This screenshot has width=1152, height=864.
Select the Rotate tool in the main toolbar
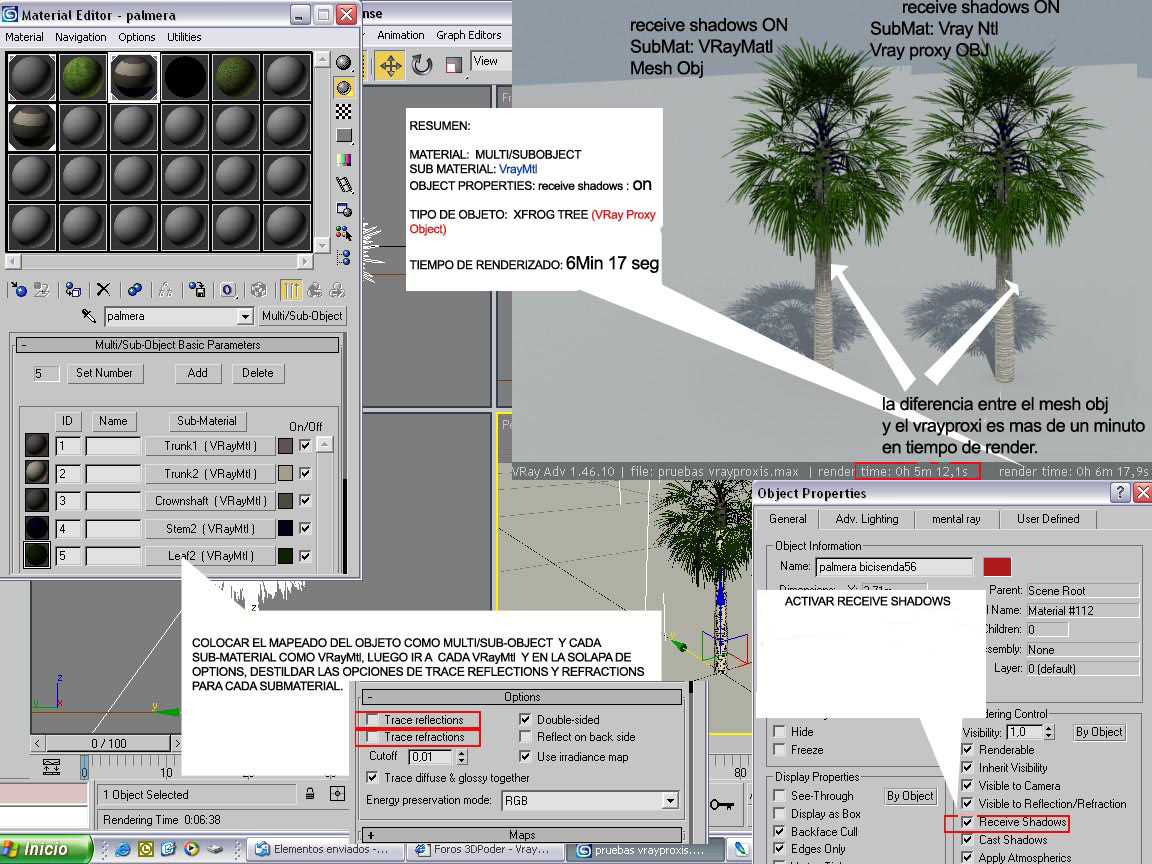point(421,65)
